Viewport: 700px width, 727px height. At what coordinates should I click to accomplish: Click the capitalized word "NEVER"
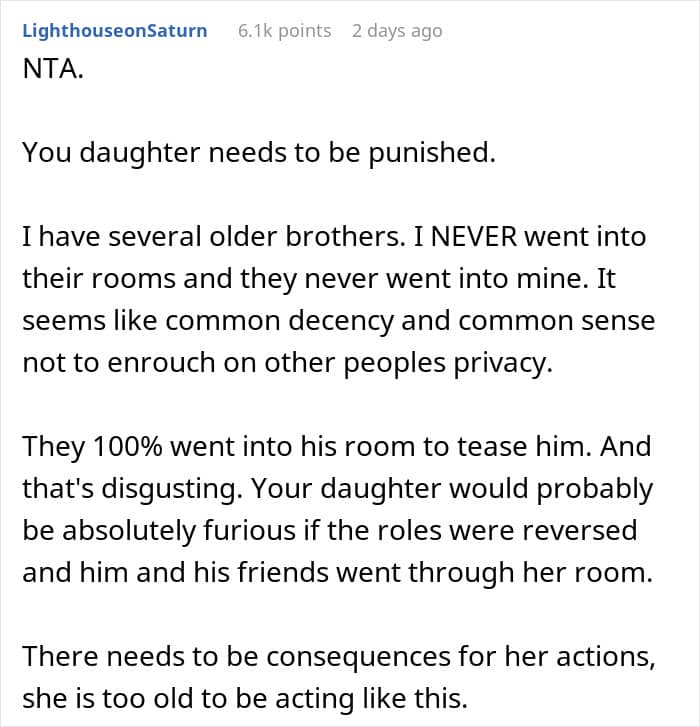tap(474, 236)
